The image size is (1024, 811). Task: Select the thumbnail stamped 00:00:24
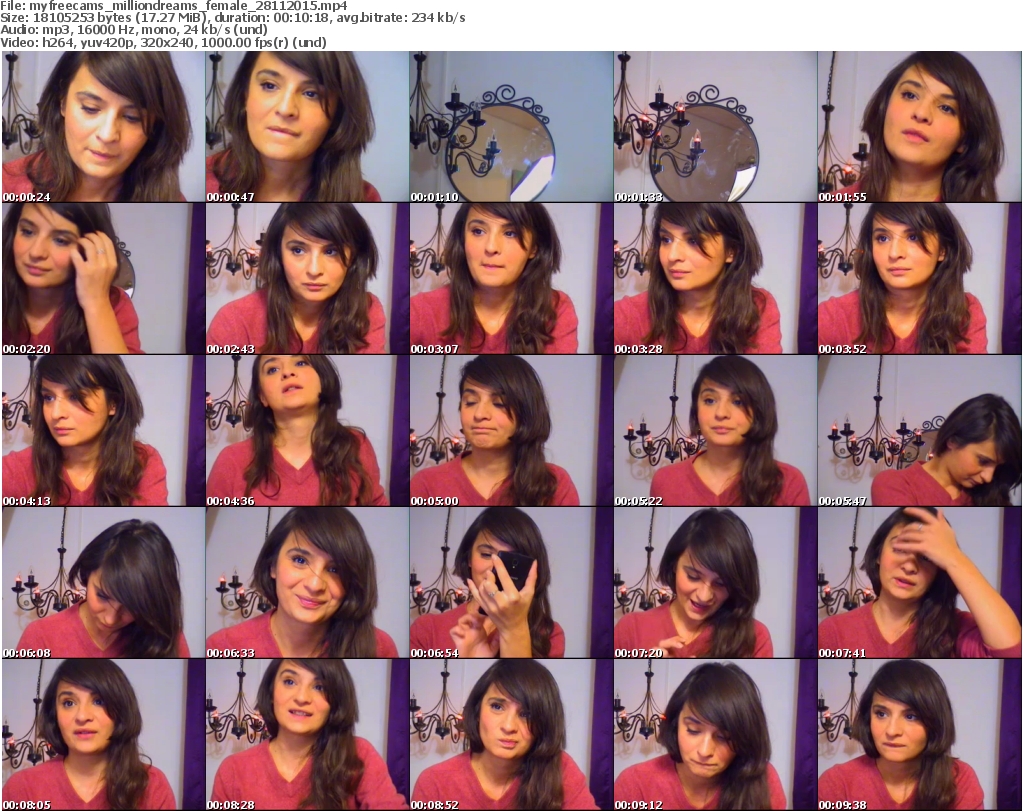click(103, 127)
